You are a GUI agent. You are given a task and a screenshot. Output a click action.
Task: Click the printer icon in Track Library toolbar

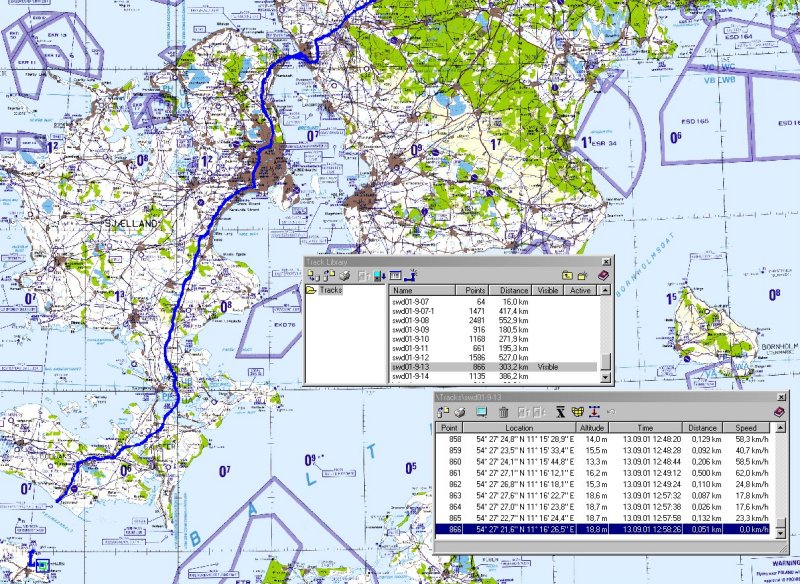[x=345, y=274]
